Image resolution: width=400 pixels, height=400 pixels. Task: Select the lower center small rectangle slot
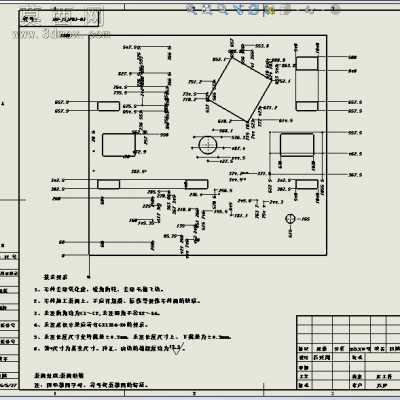point(197,184)
